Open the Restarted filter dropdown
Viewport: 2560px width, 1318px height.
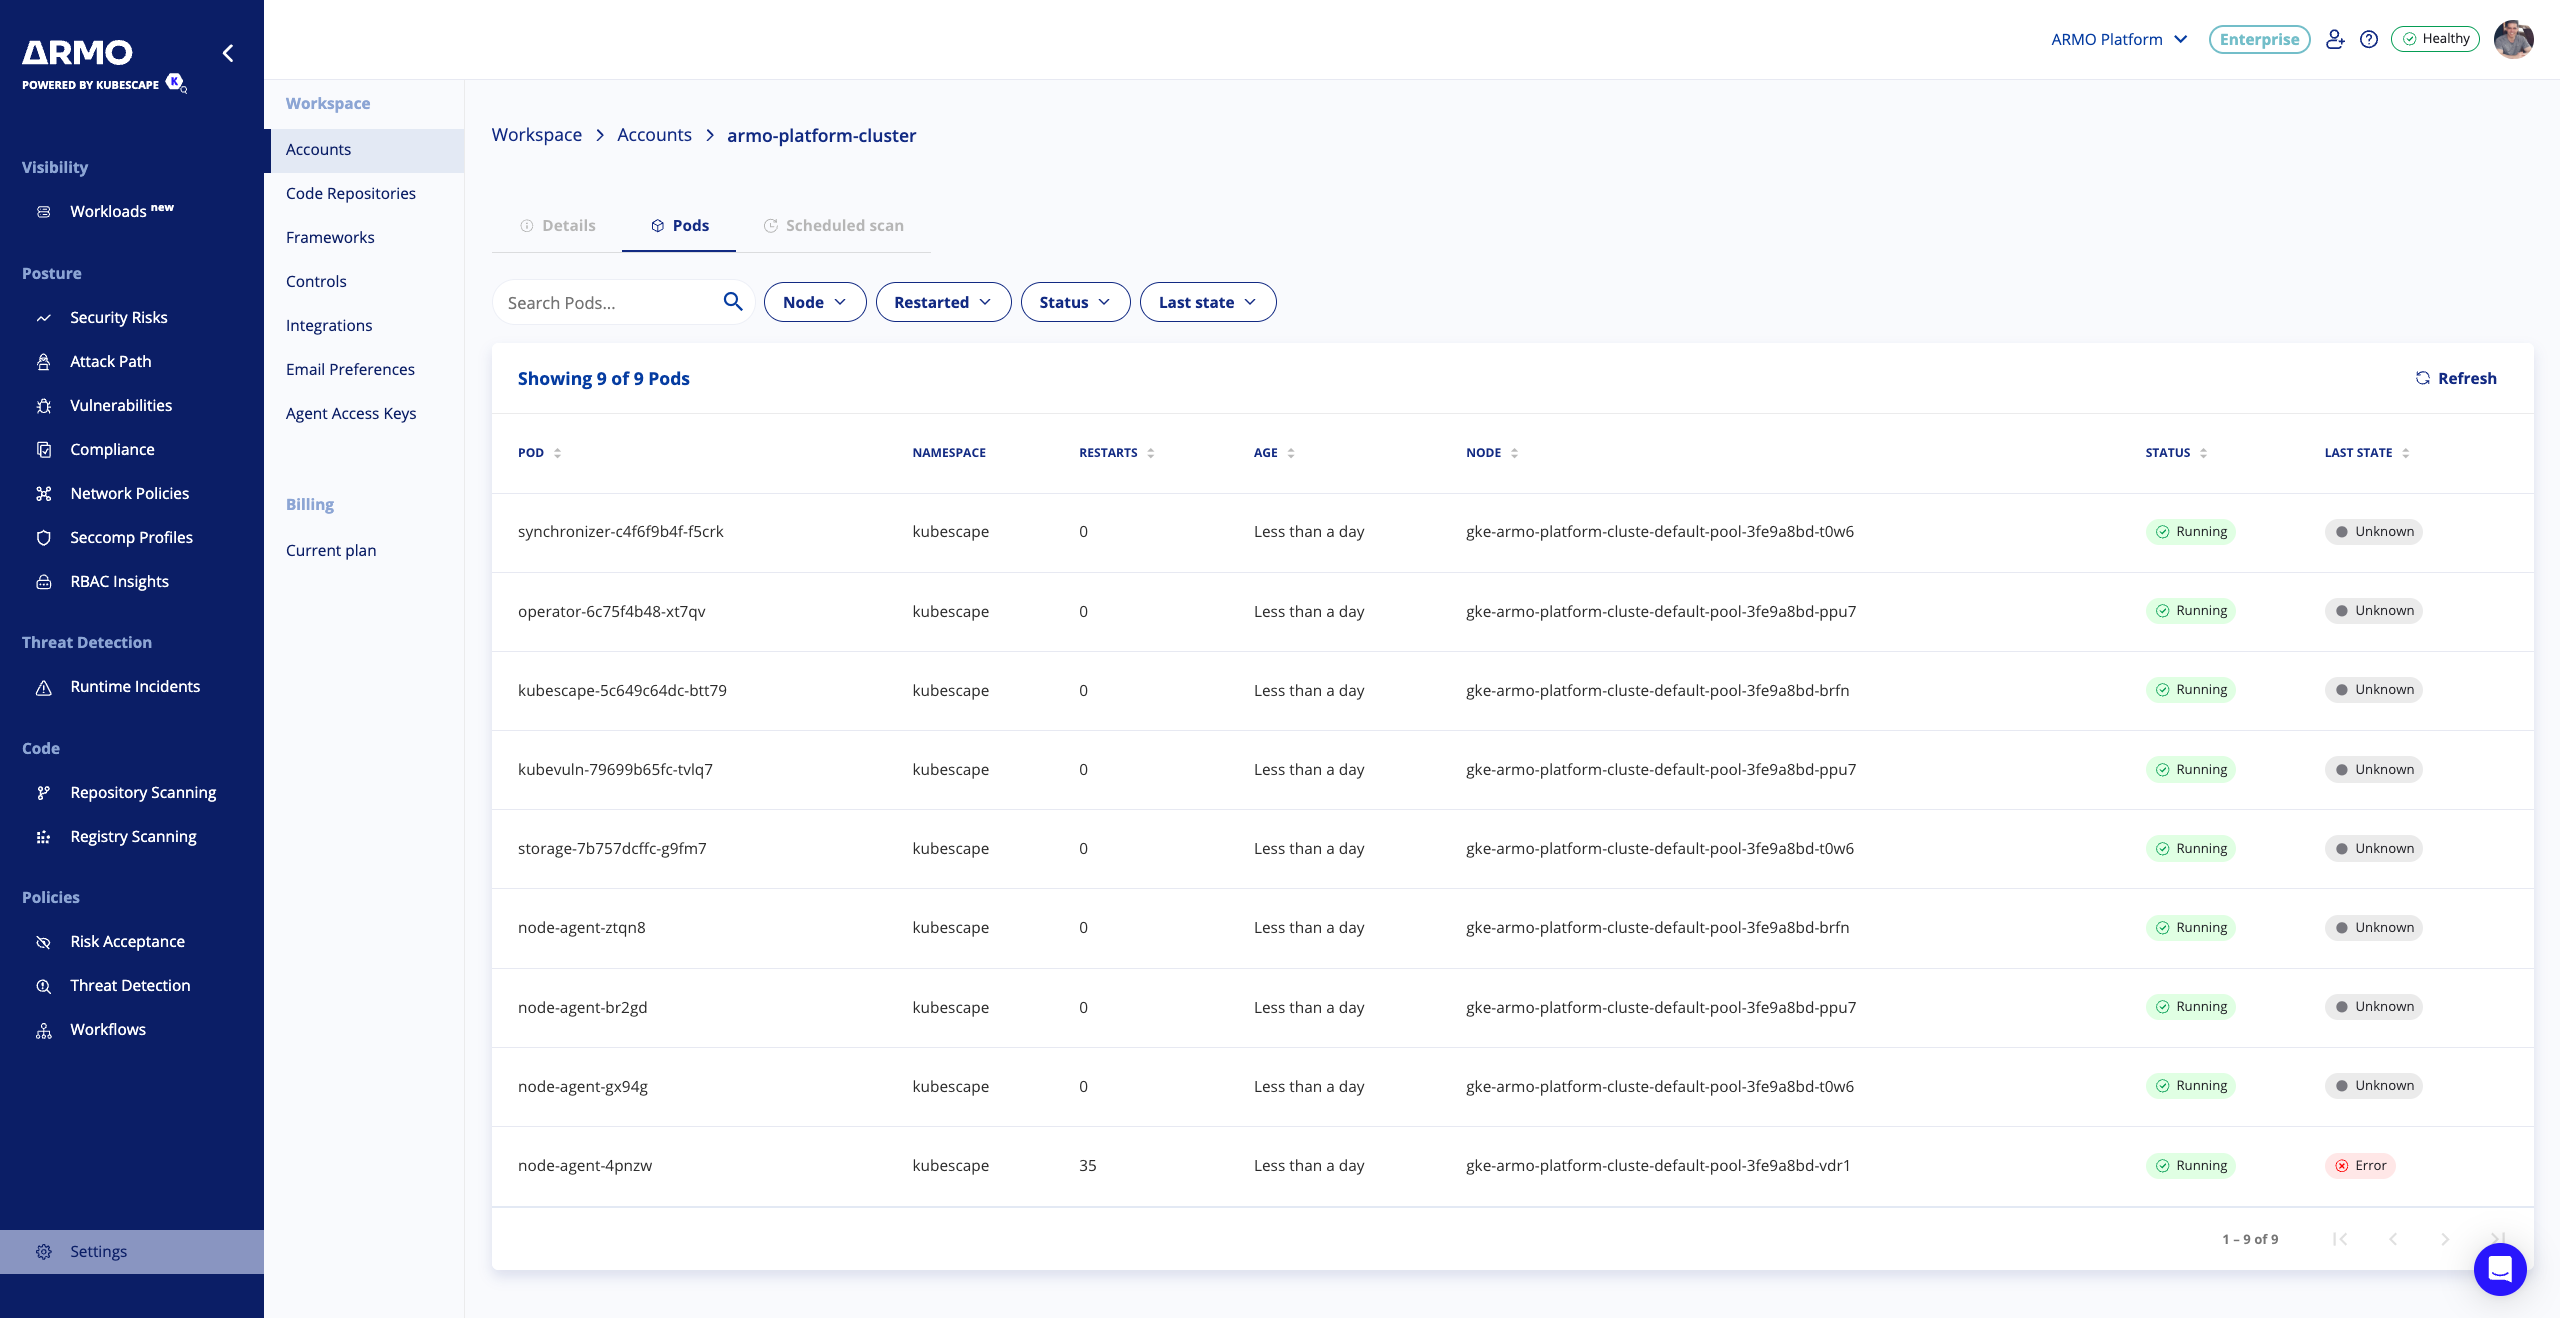pos(943,302)
